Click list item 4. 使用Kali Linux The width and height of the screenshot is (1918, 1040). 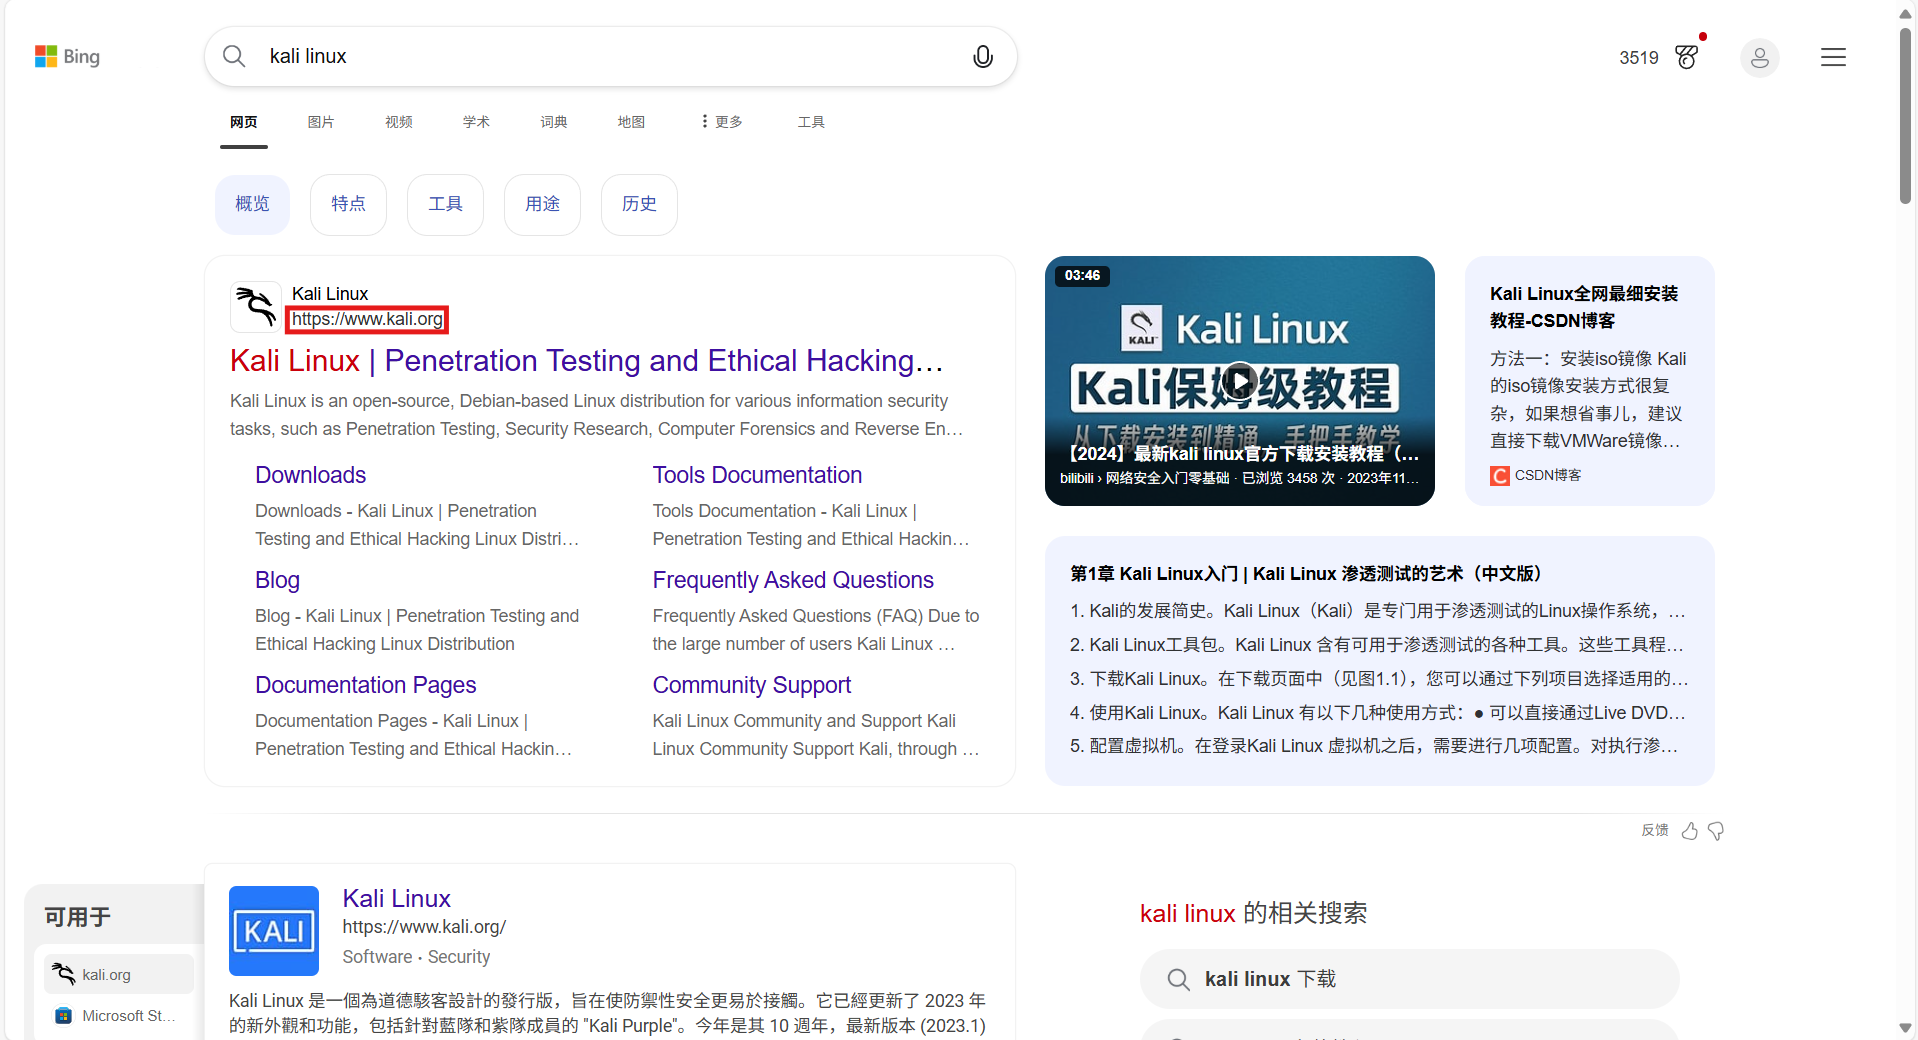tap(1378, 713)
